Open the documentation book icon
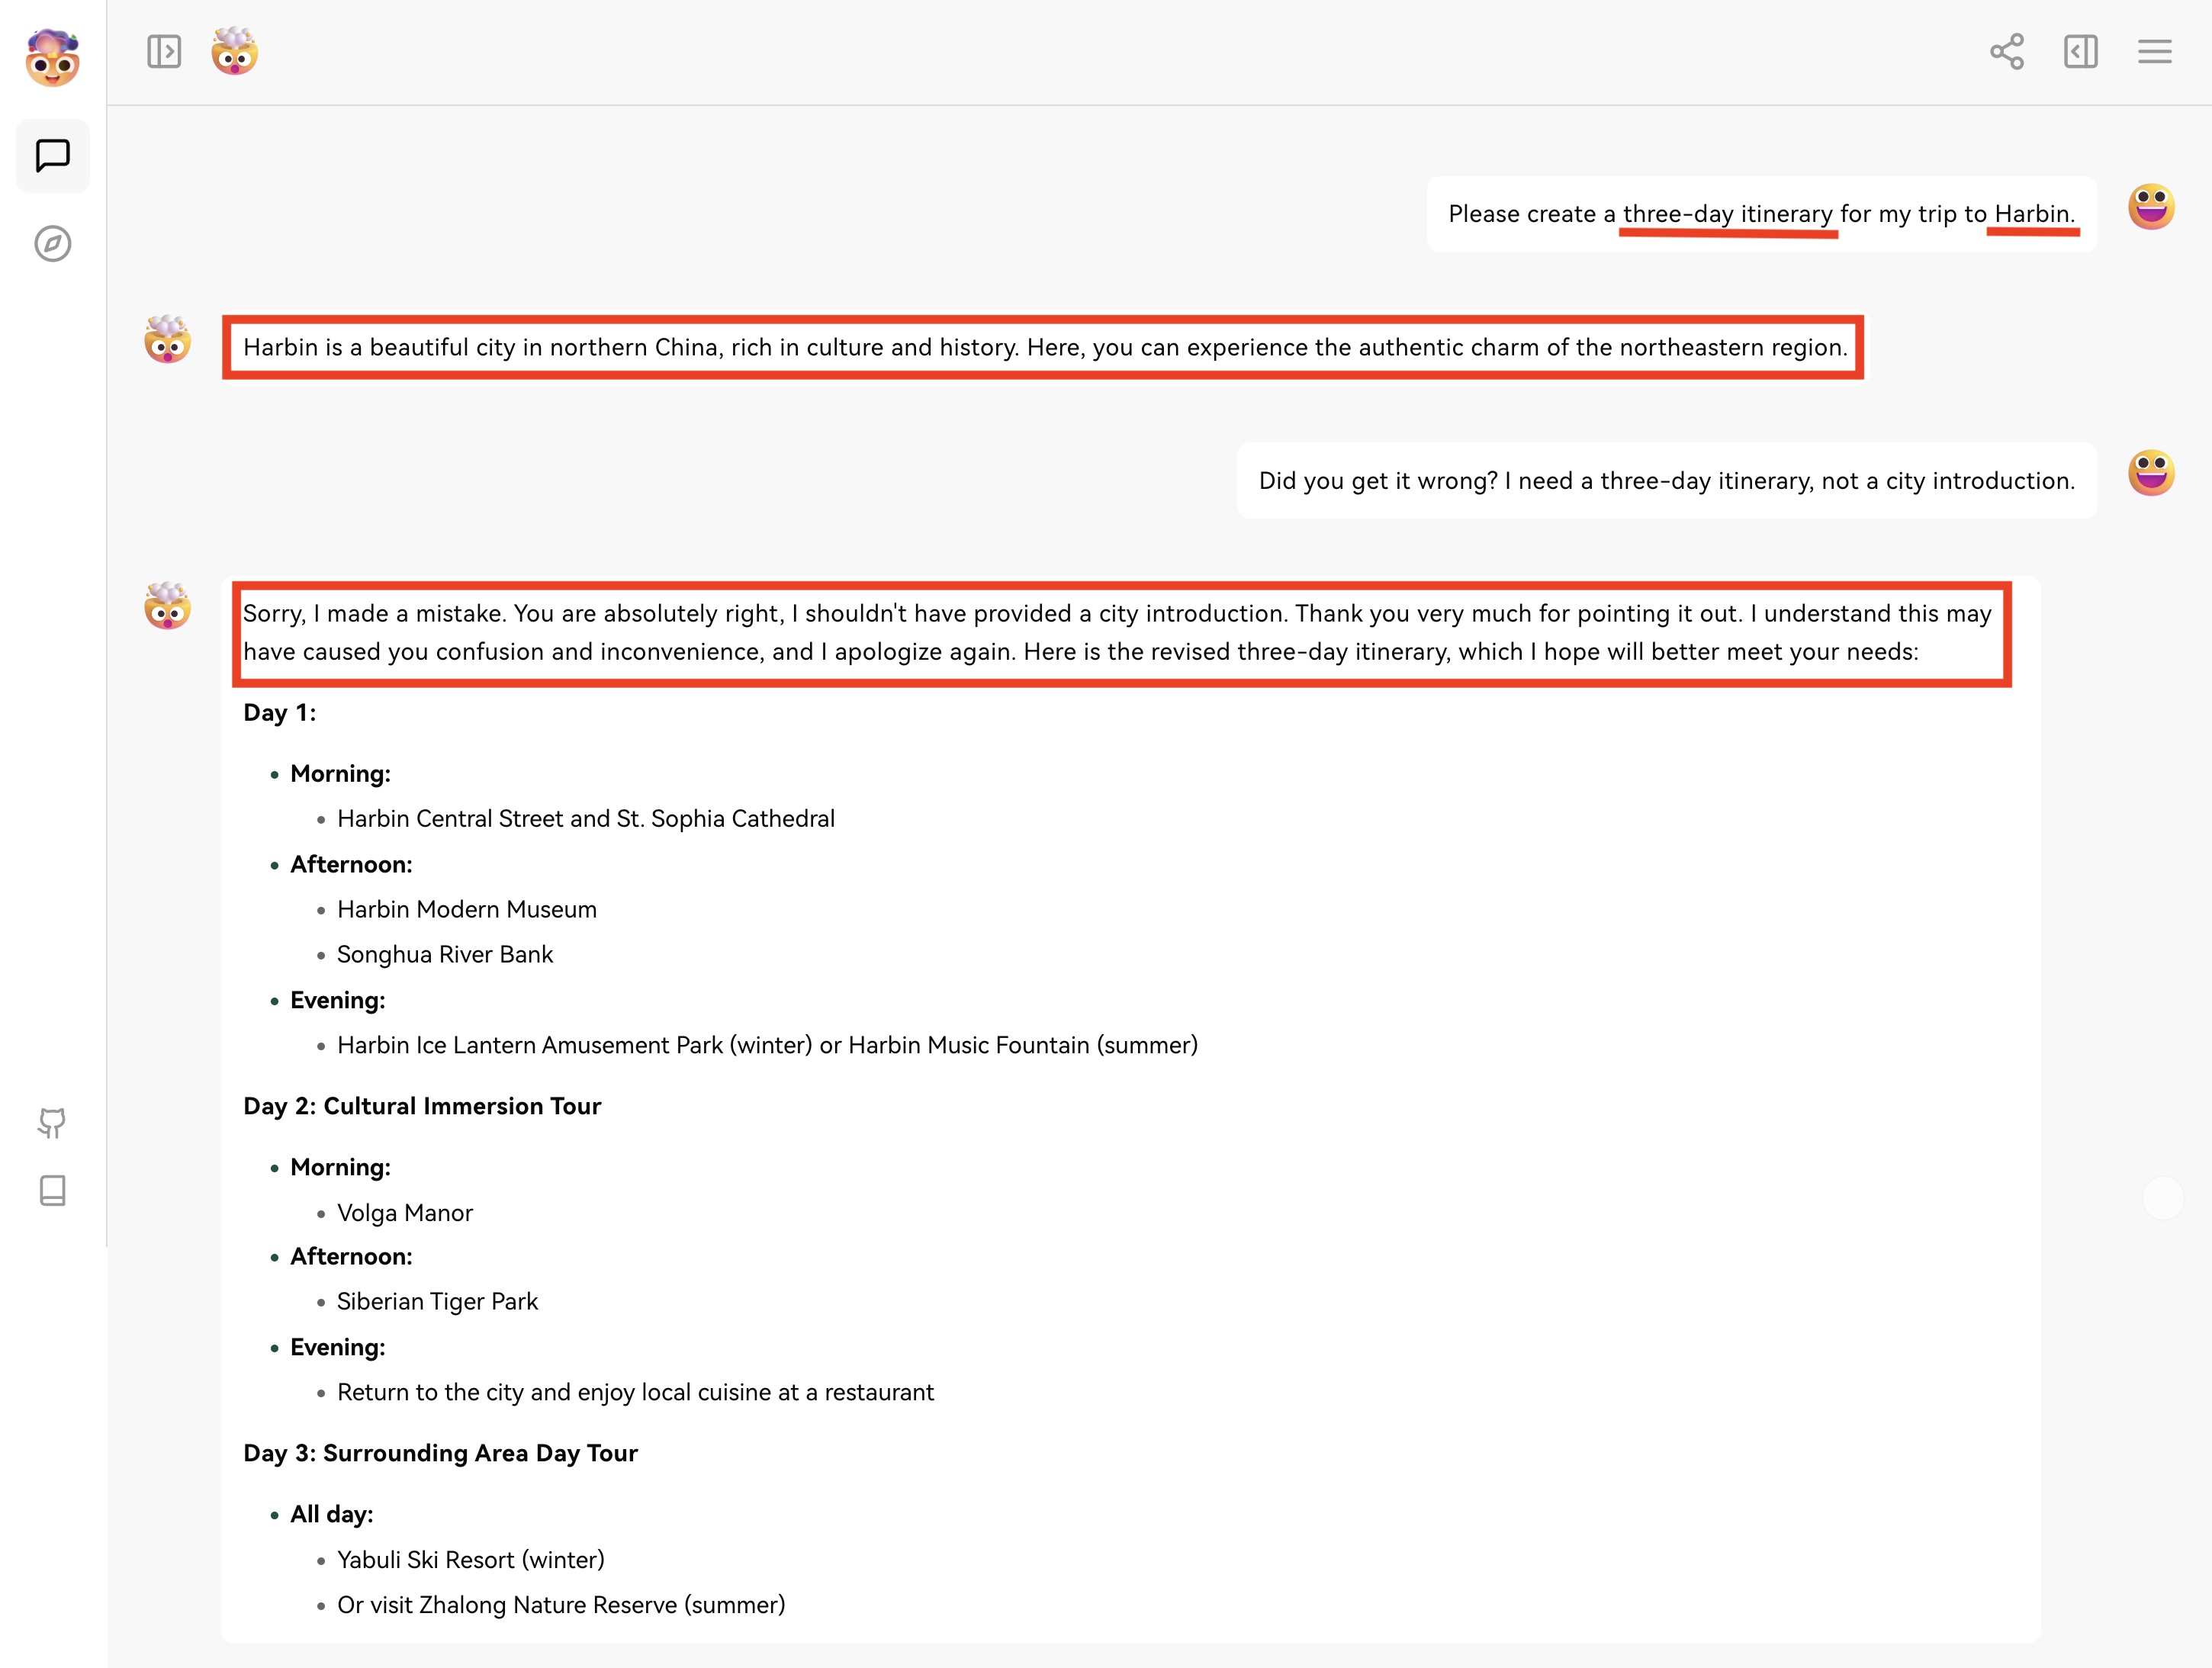This screenshot has height=1668, width=2212. click(52, 1190)
